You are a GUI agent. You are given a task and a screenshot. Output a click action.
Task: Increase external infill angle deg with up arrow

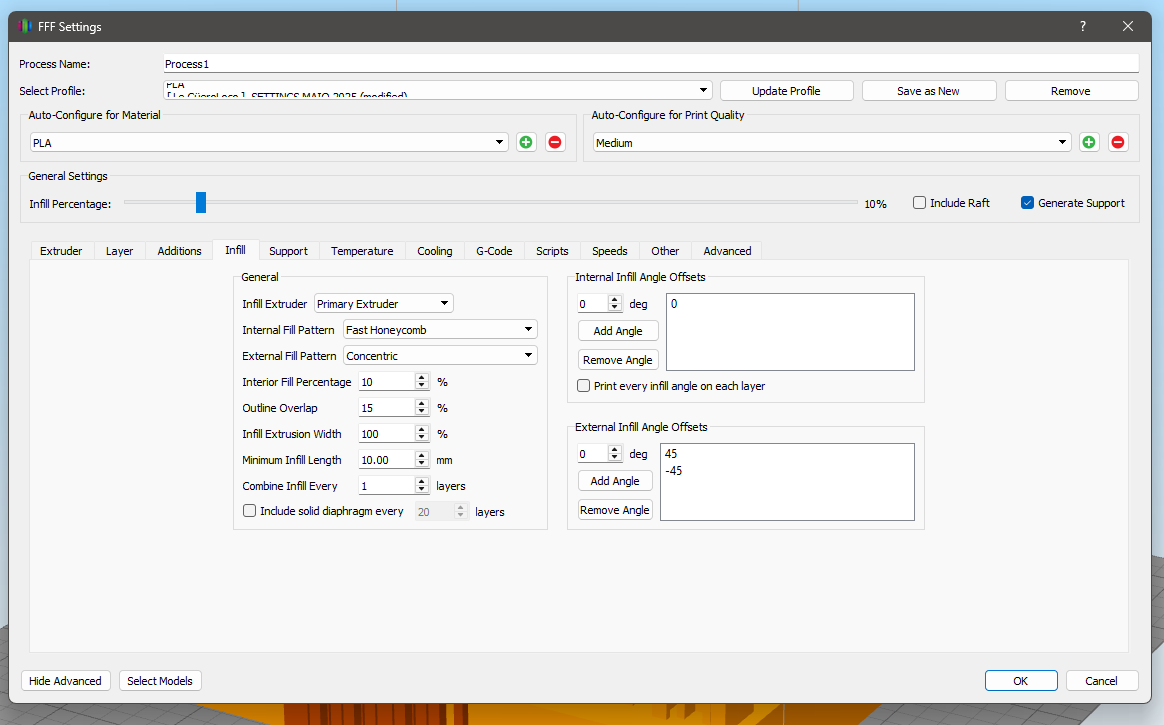(x=614, y=449)
